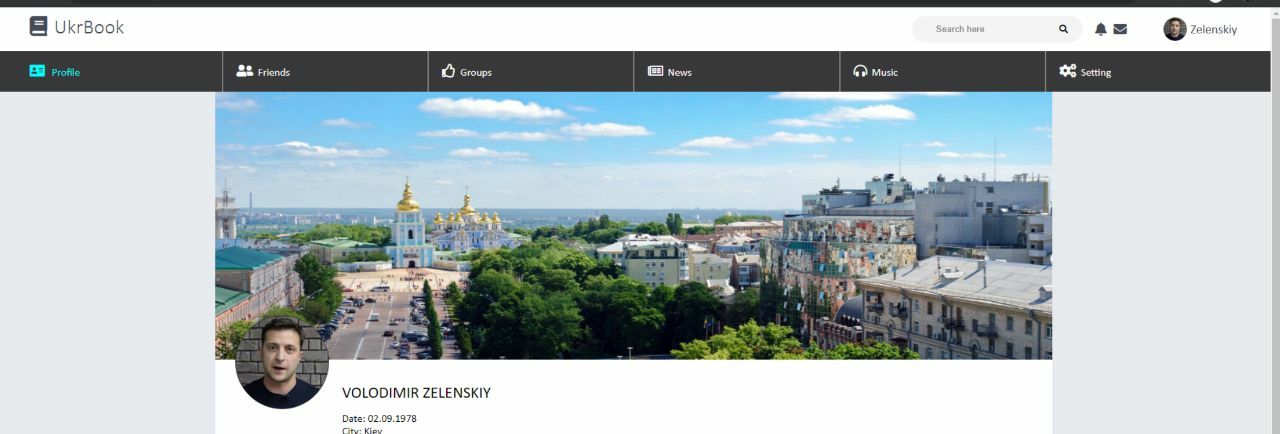Open messages via the envelope icon
This screenshot has height=434, width=1280.
point(1120,29)
